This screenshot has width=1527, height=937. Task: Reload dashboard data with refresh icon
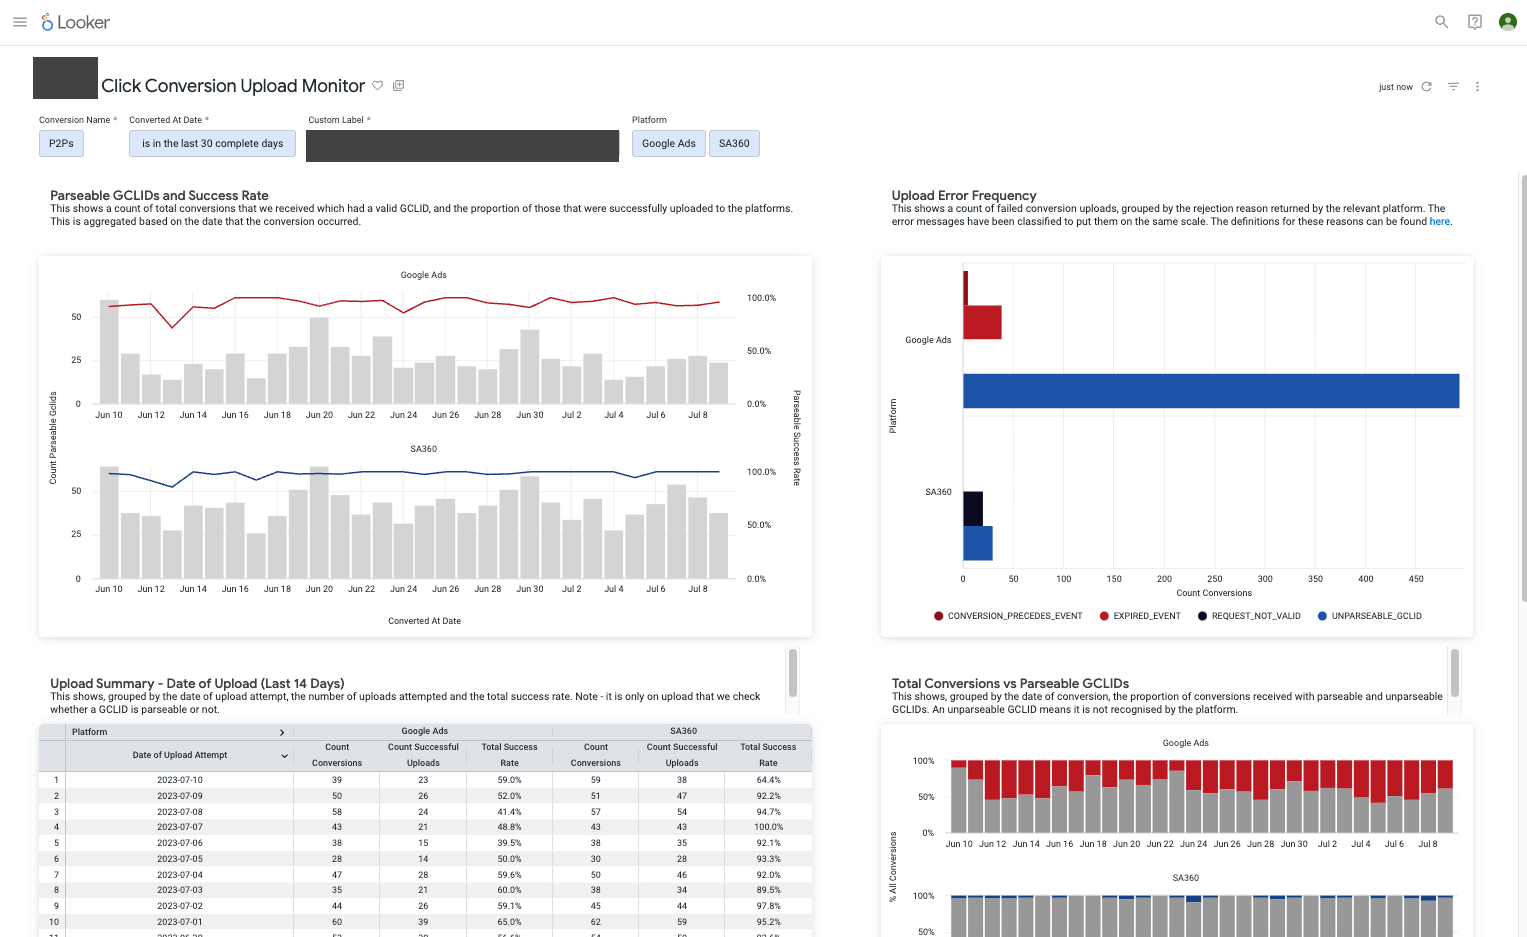coord(1427,87)
